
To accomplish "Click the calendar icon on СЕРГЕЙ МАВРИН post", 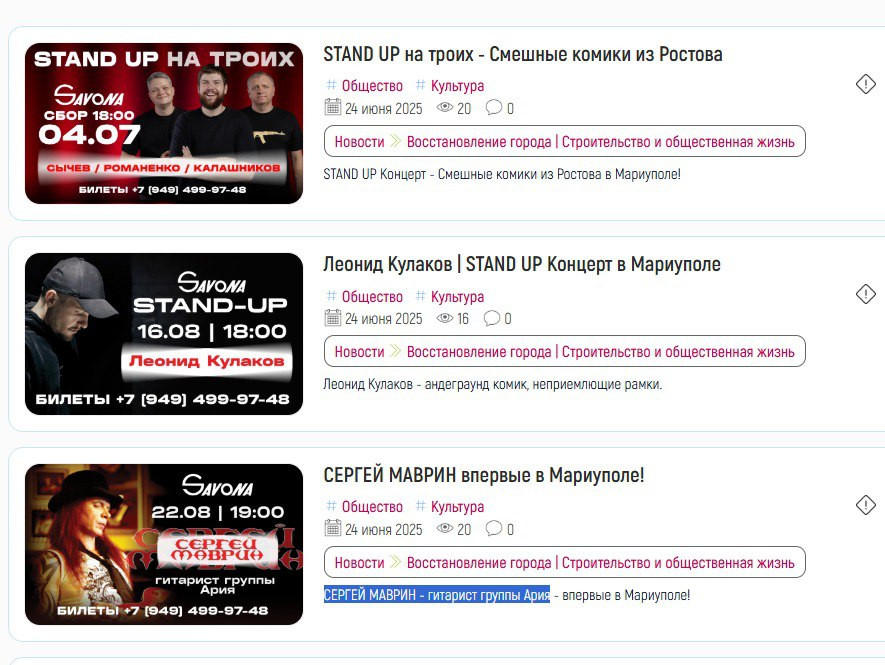I will 333,528.
